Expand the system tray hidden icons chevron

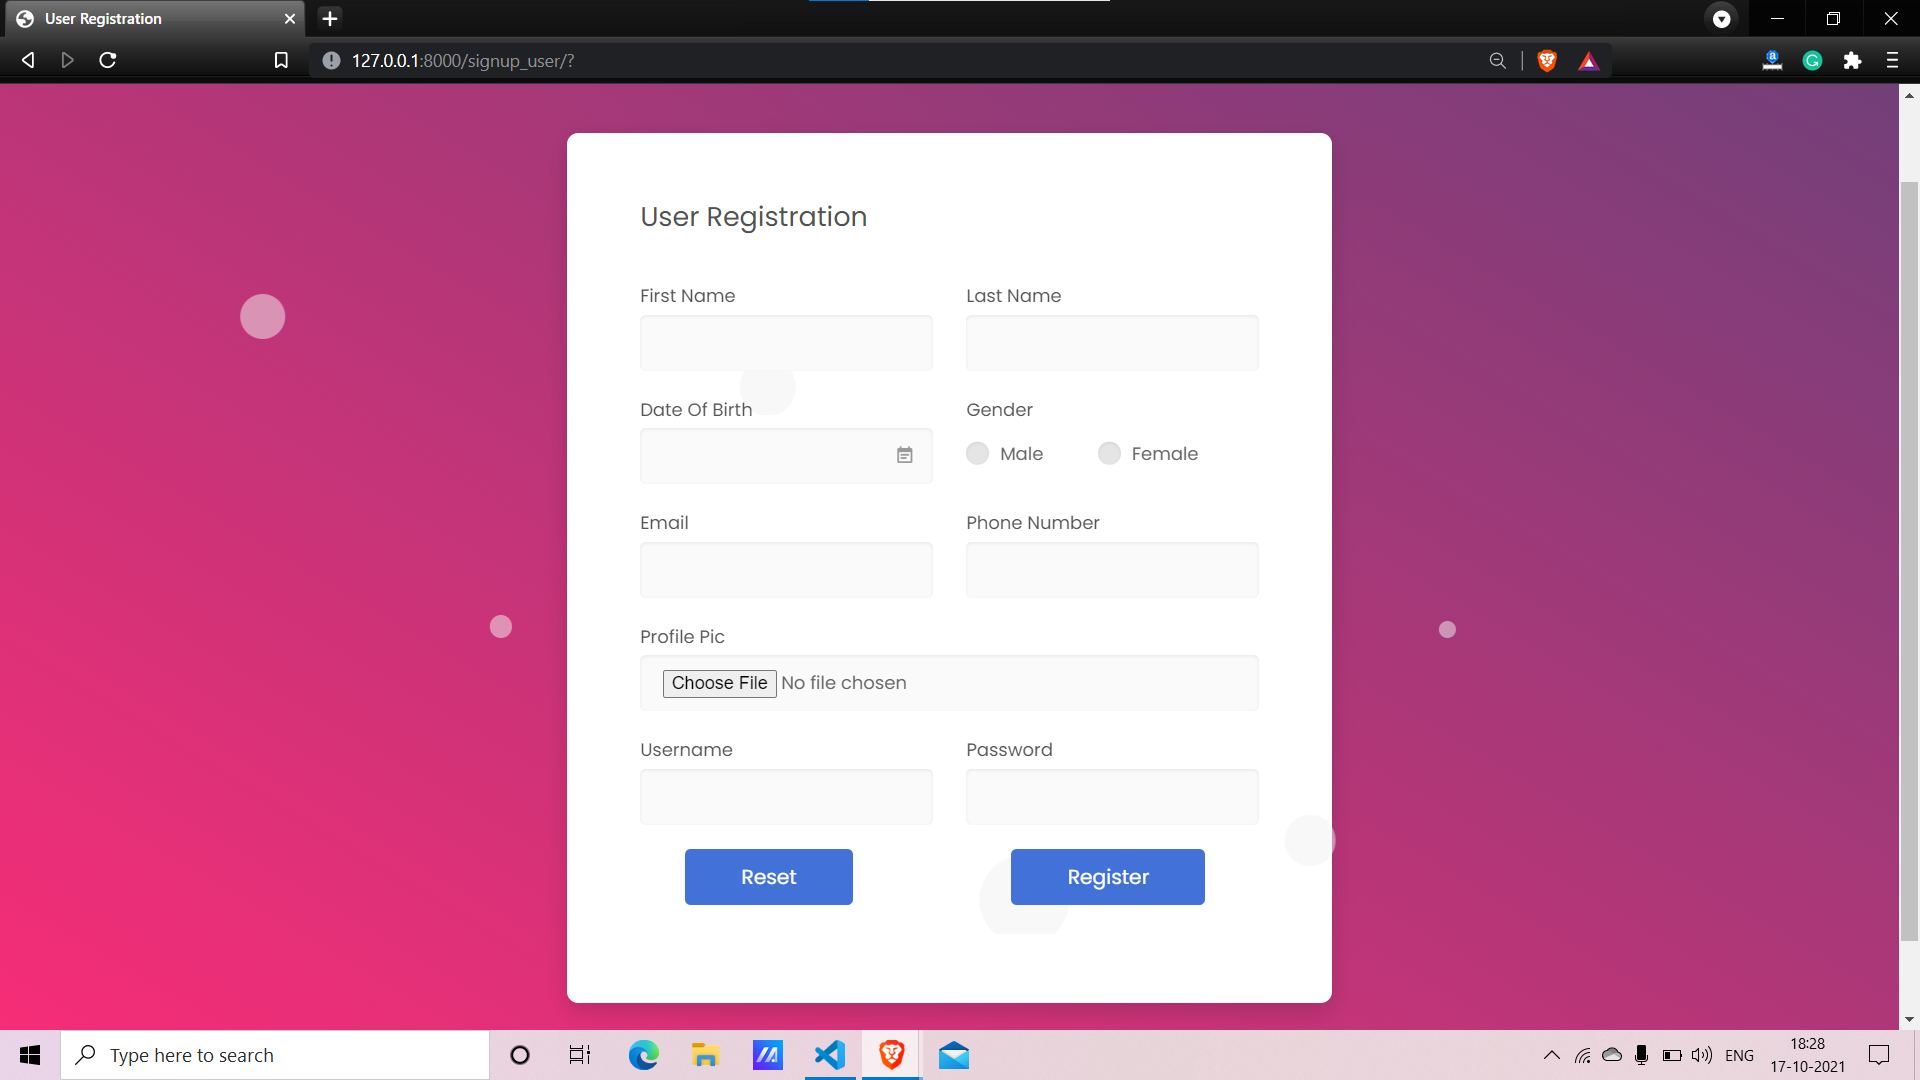point(1552,1055)
